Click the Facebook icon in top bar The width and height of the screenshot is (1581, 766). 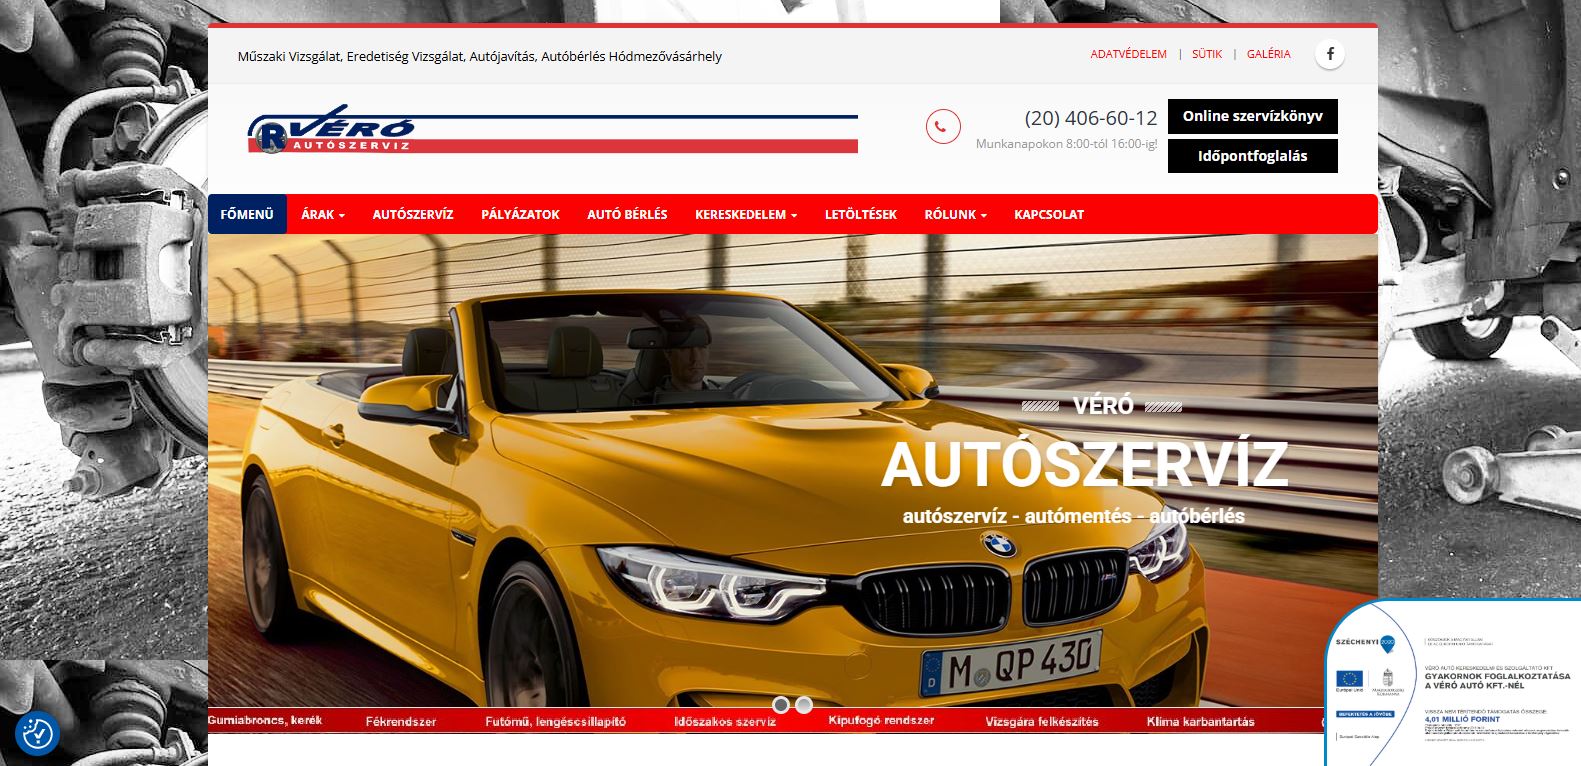[1330, 54]
